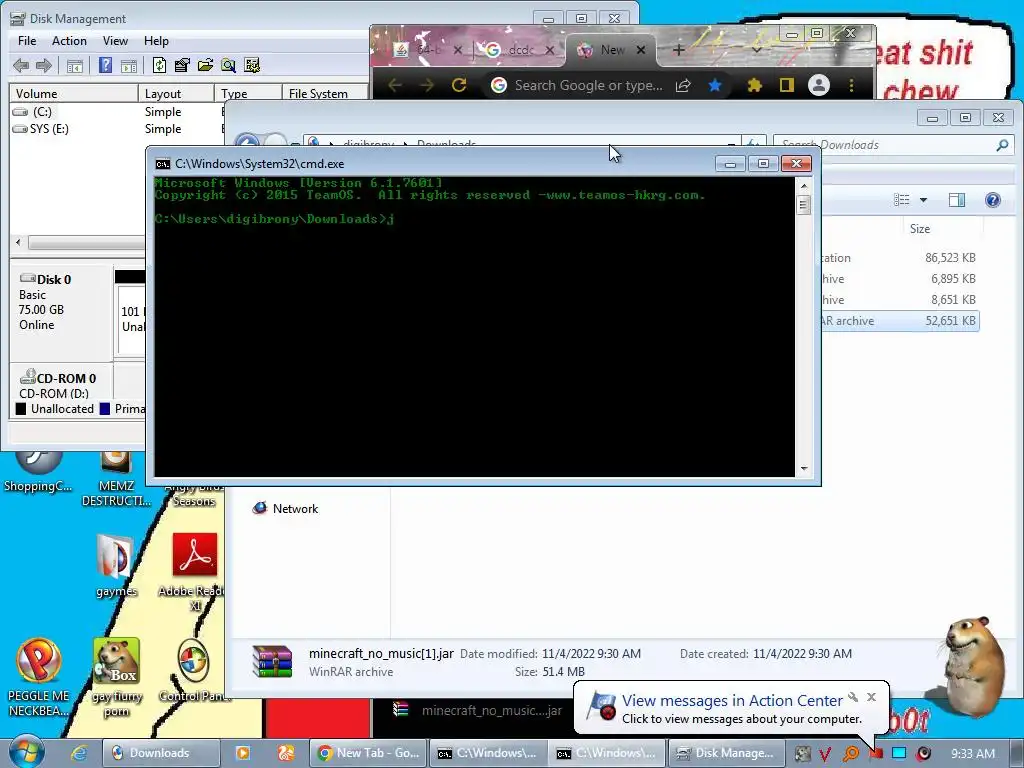Open the Adobe Reader XI desktop icon
Screen dimensions: 1024x768
coord(194,571)
